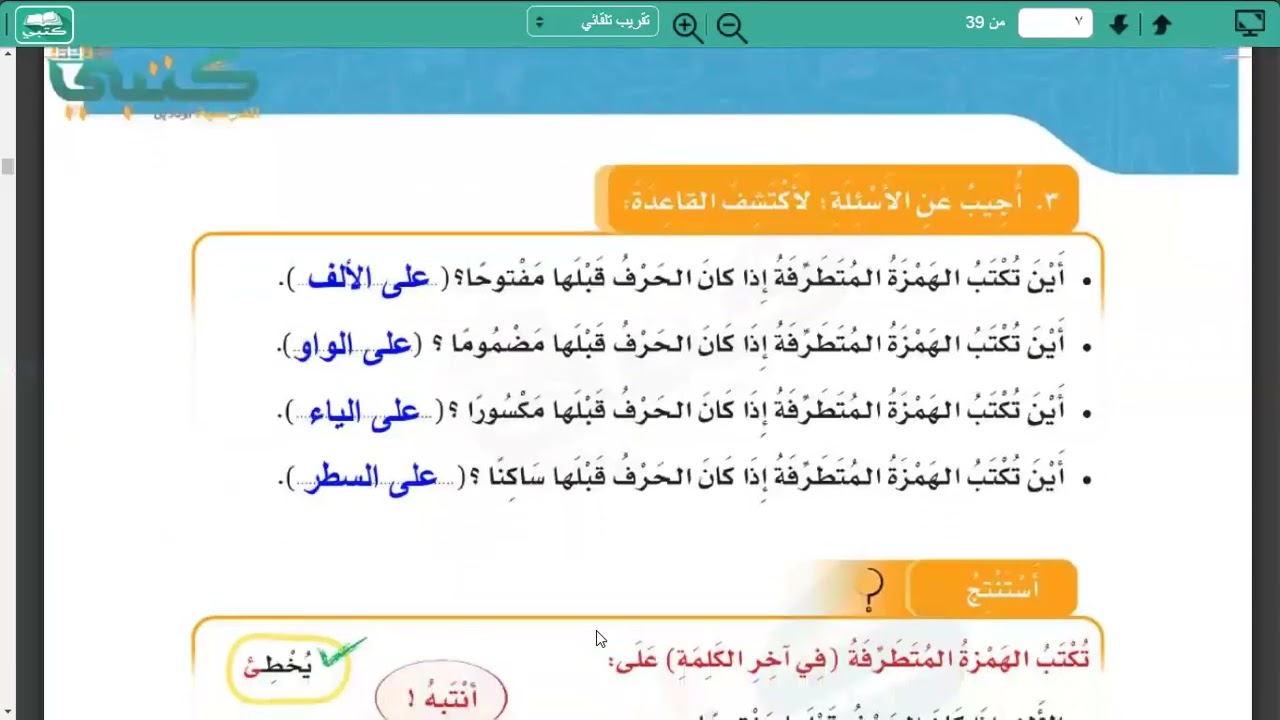The image size is (1280, 720).
Task: Click the question mark next to أستنتج
Action: [872, 590]
